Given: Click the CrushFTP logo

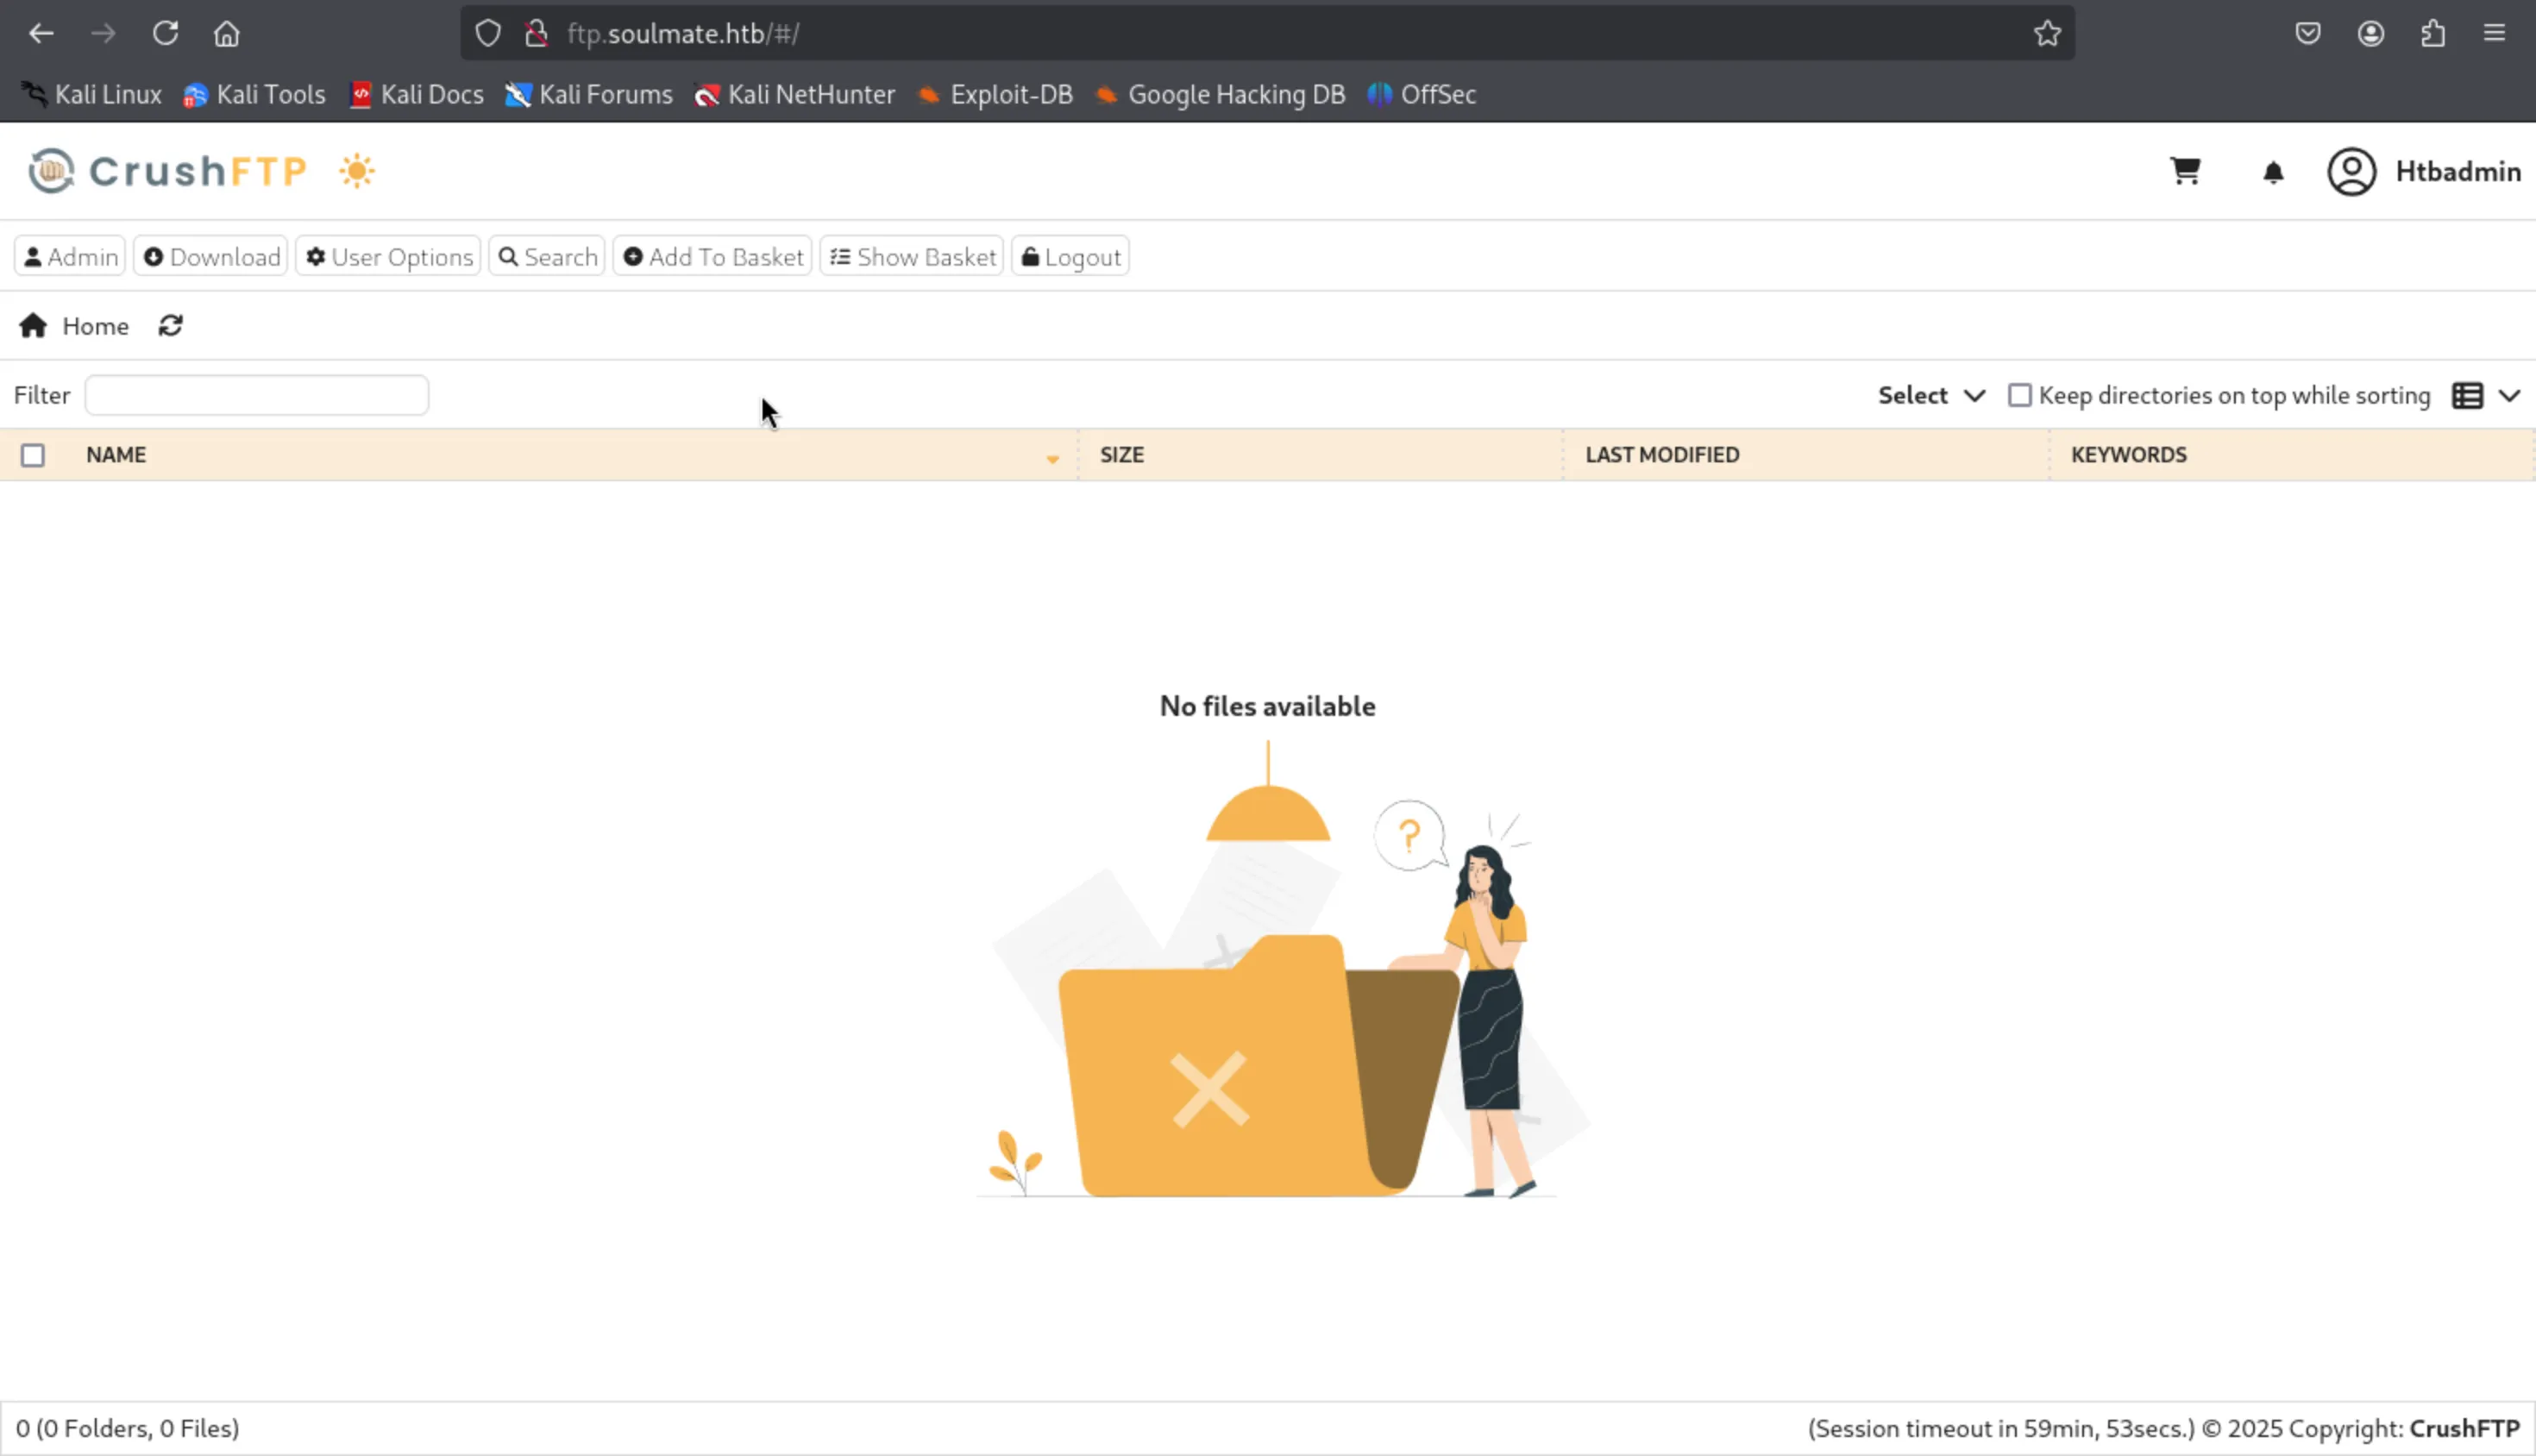Looking at the screenshot, I should tap(168, 171).
